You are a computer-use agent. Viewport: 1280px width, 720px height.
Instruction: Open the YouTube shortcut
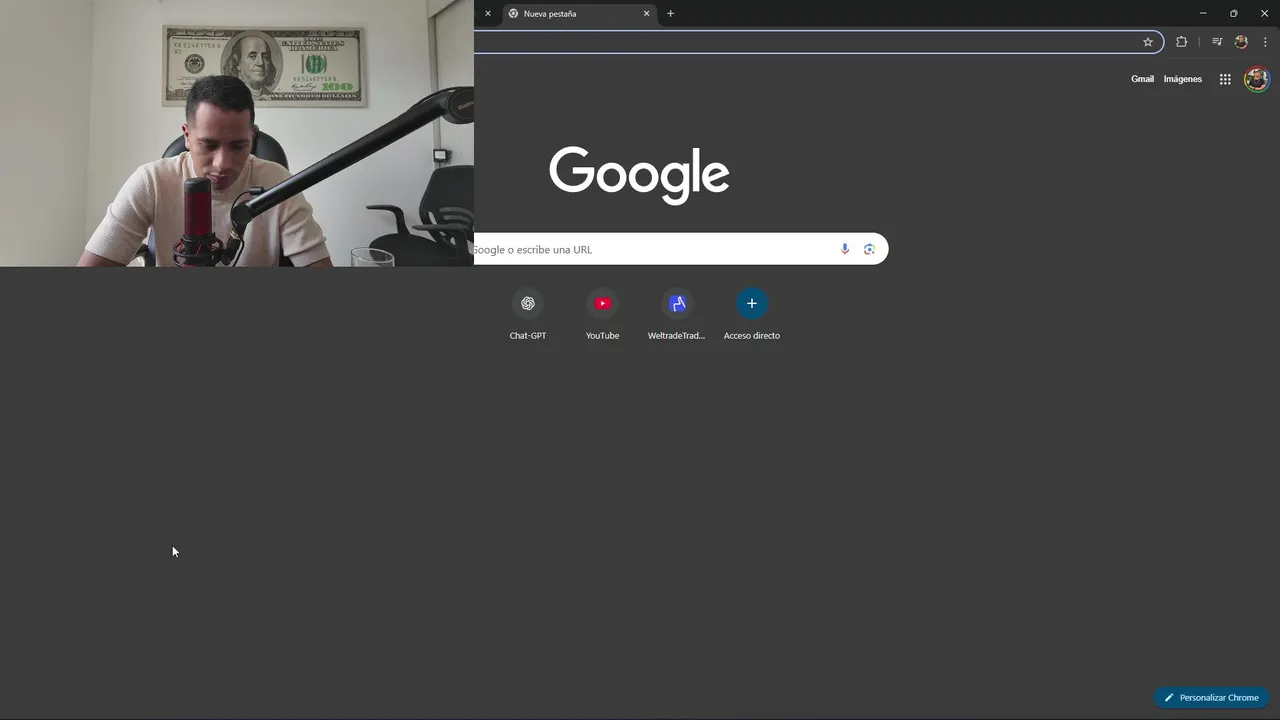coord(602,314)
